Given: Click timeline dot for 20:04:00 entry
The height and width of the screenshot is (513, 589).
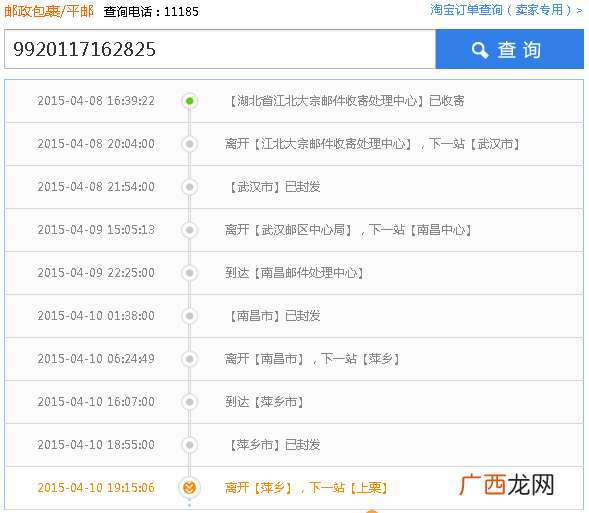Looking at the screenshot, I should click(x=190, y=144).
